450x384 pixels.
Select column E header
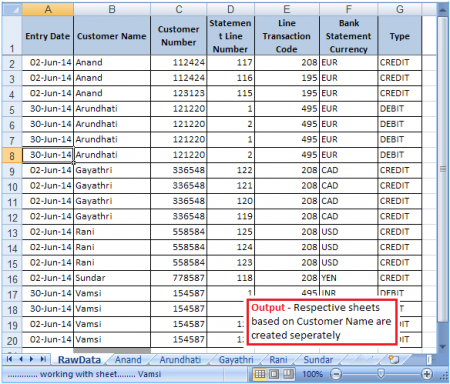point(287,9)
